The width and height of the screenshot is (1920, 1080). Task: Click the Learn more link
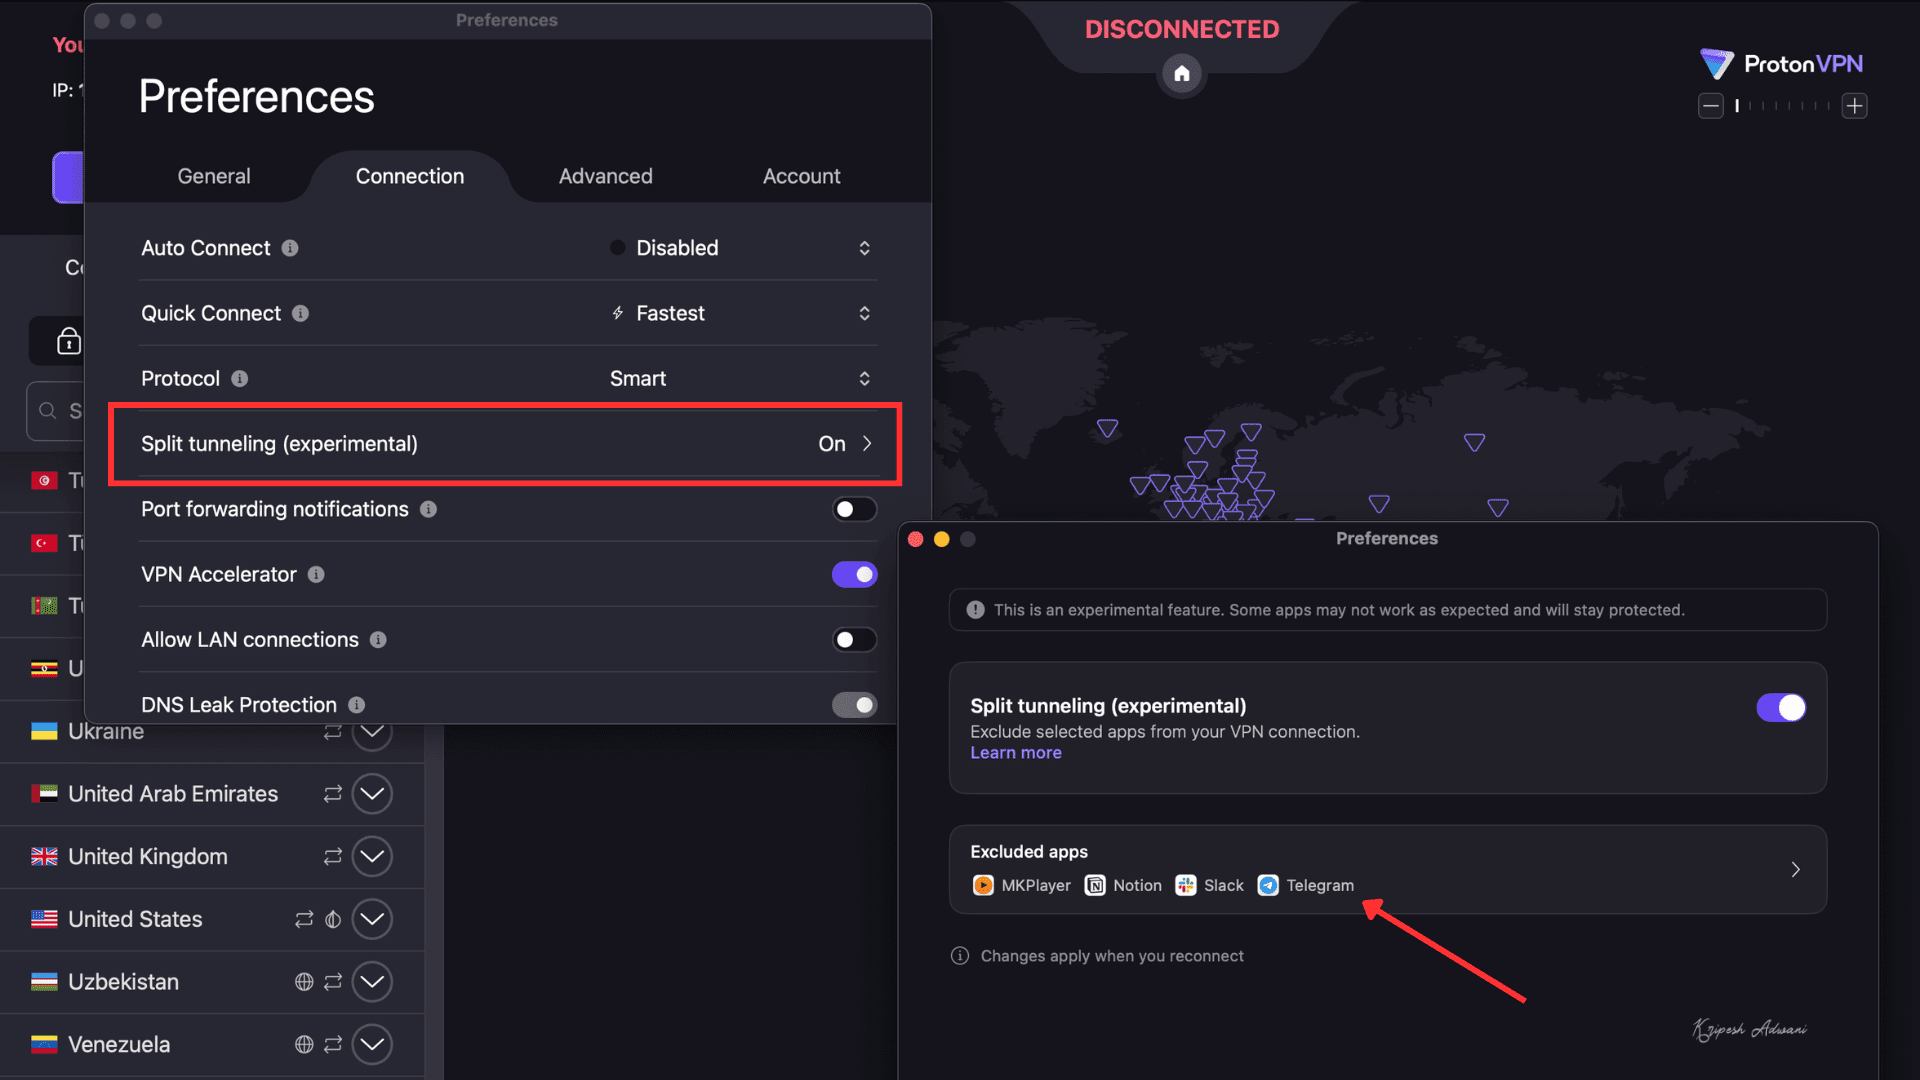[1015, 753]
